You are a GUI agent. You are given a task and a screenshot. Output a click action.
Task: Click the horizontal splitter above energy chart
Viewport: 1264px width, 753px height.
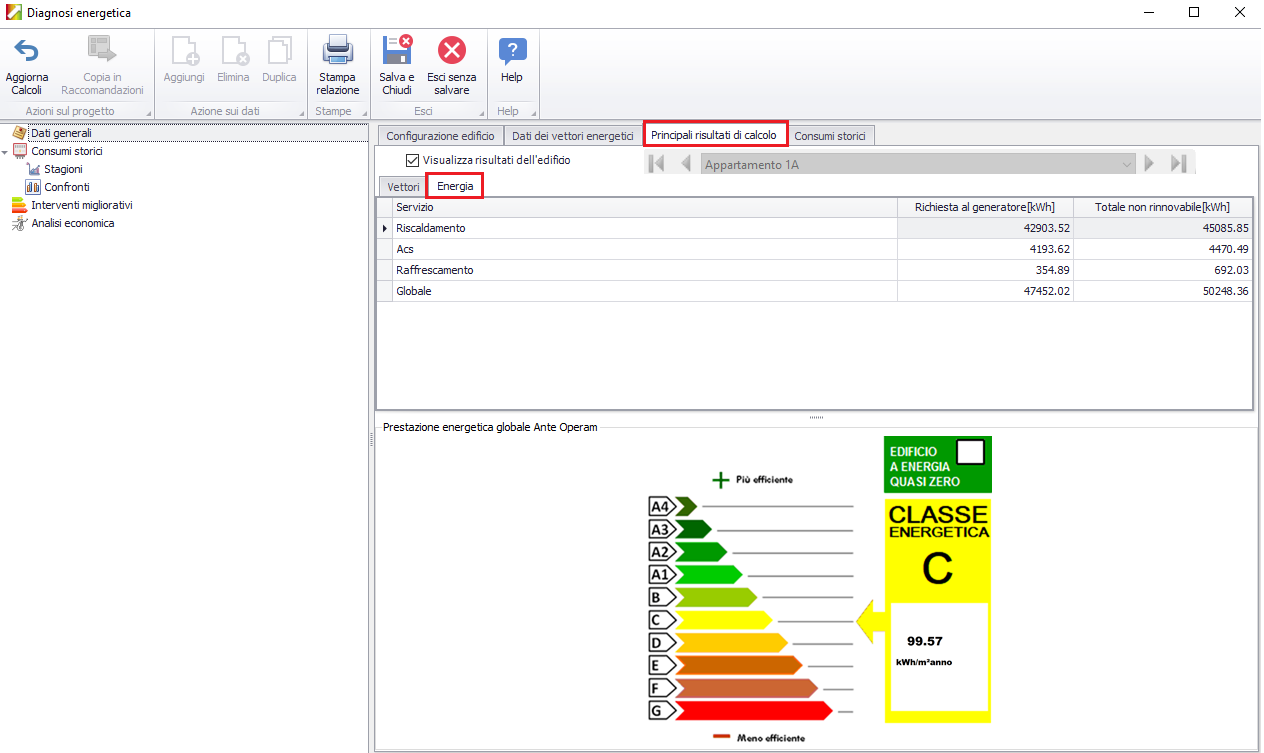click(x=815, y=417)
